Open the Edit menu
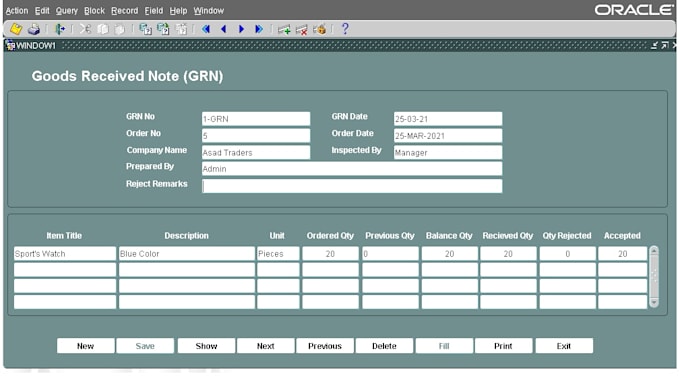This screenshot has height=376, width=680. pos(42,10)
